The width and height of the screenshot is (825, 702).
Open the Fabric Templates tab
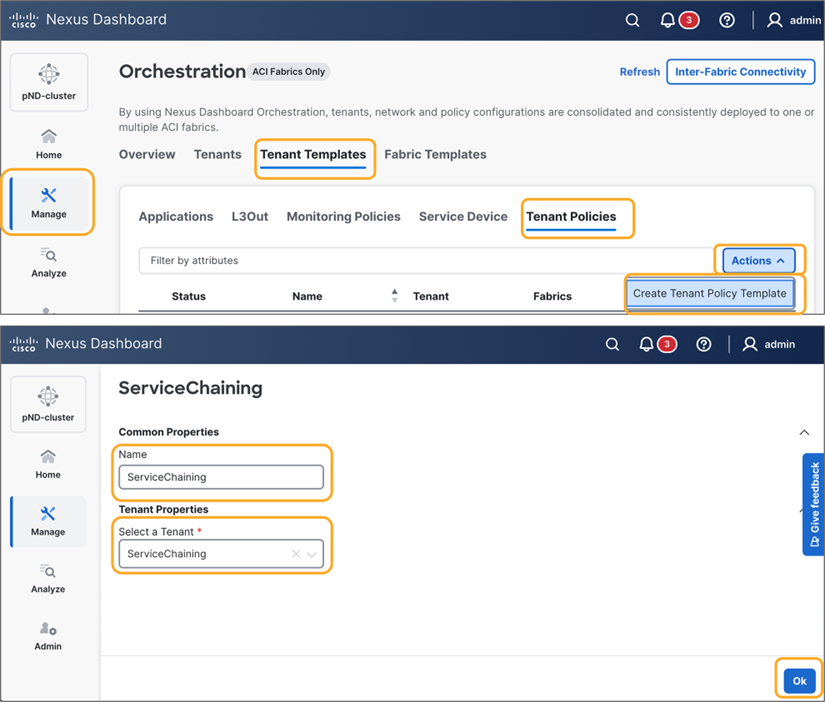coord(435,154)
